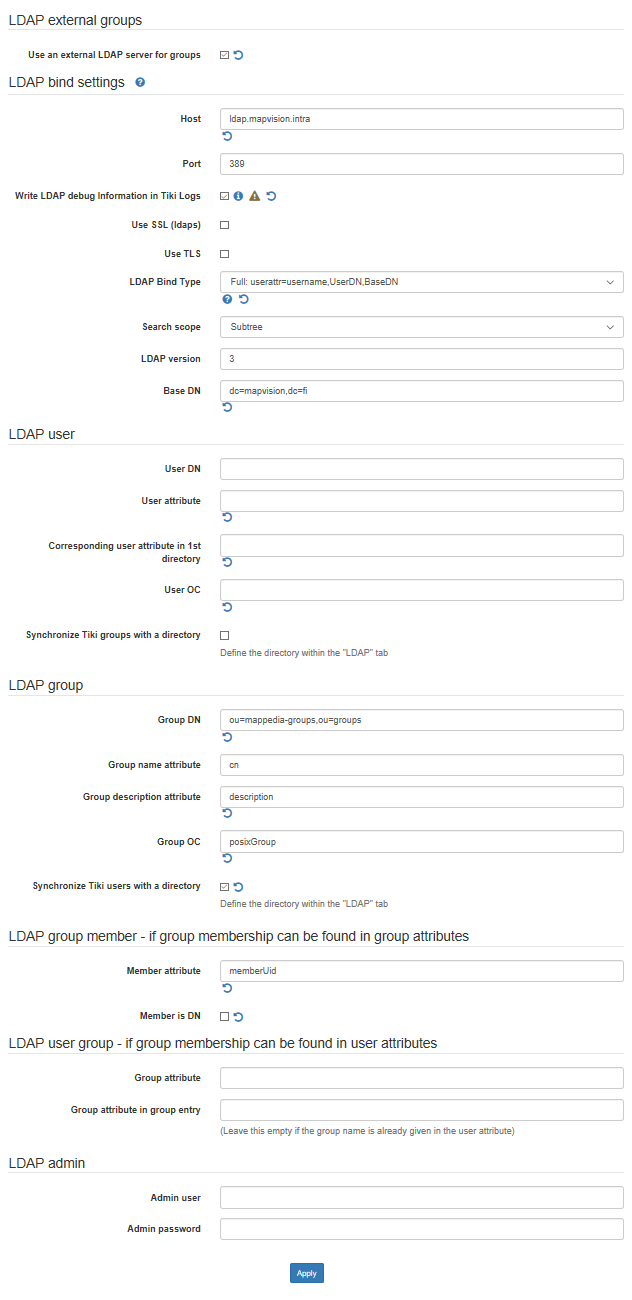Reset the Base DN value with the undo icon
The width and height of the screenshot is (632, 1300).
(227, 407)
